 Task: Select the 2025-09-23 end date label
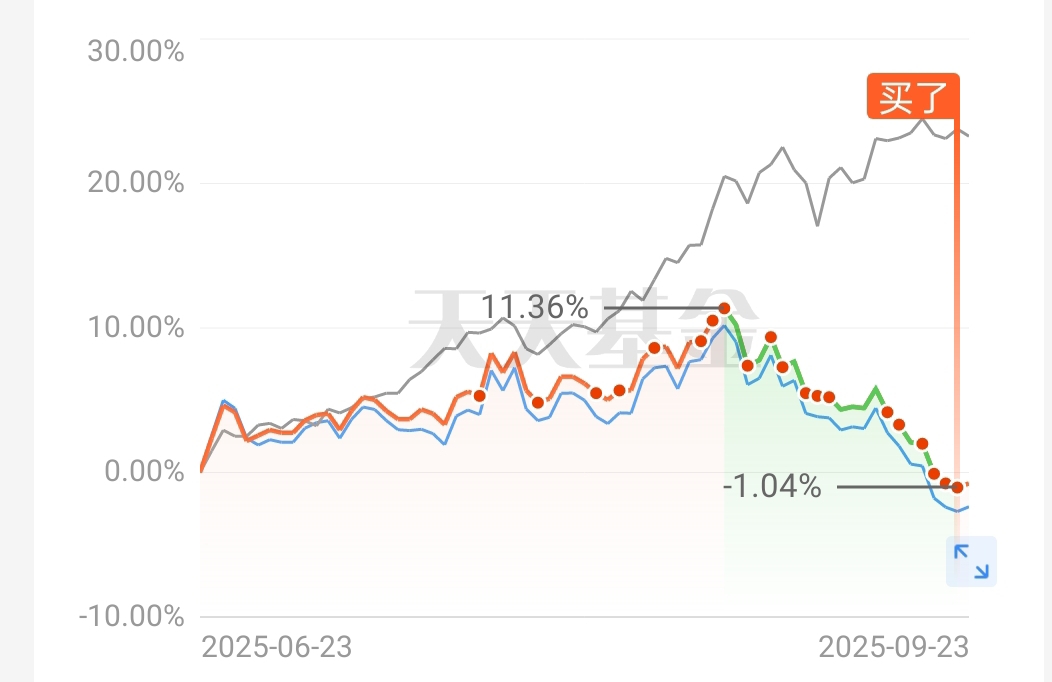click(893, 647)
